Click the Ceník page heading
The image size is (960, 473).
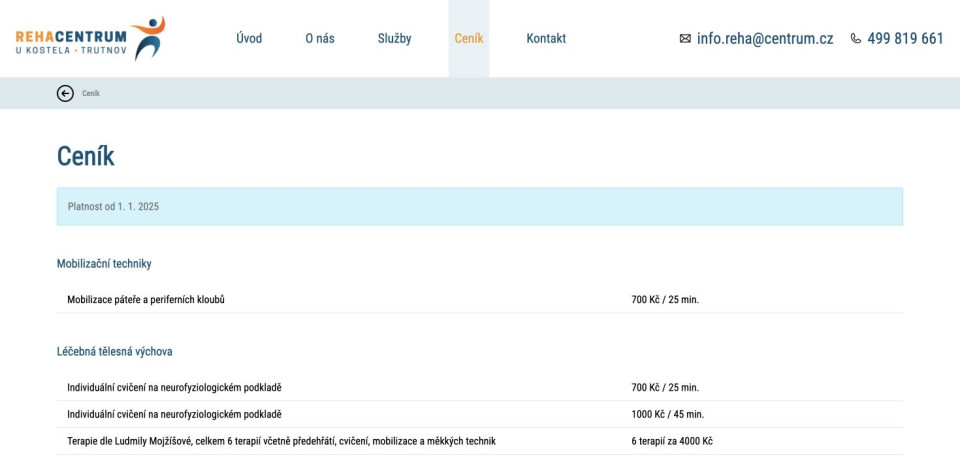[x=86, y=156]
